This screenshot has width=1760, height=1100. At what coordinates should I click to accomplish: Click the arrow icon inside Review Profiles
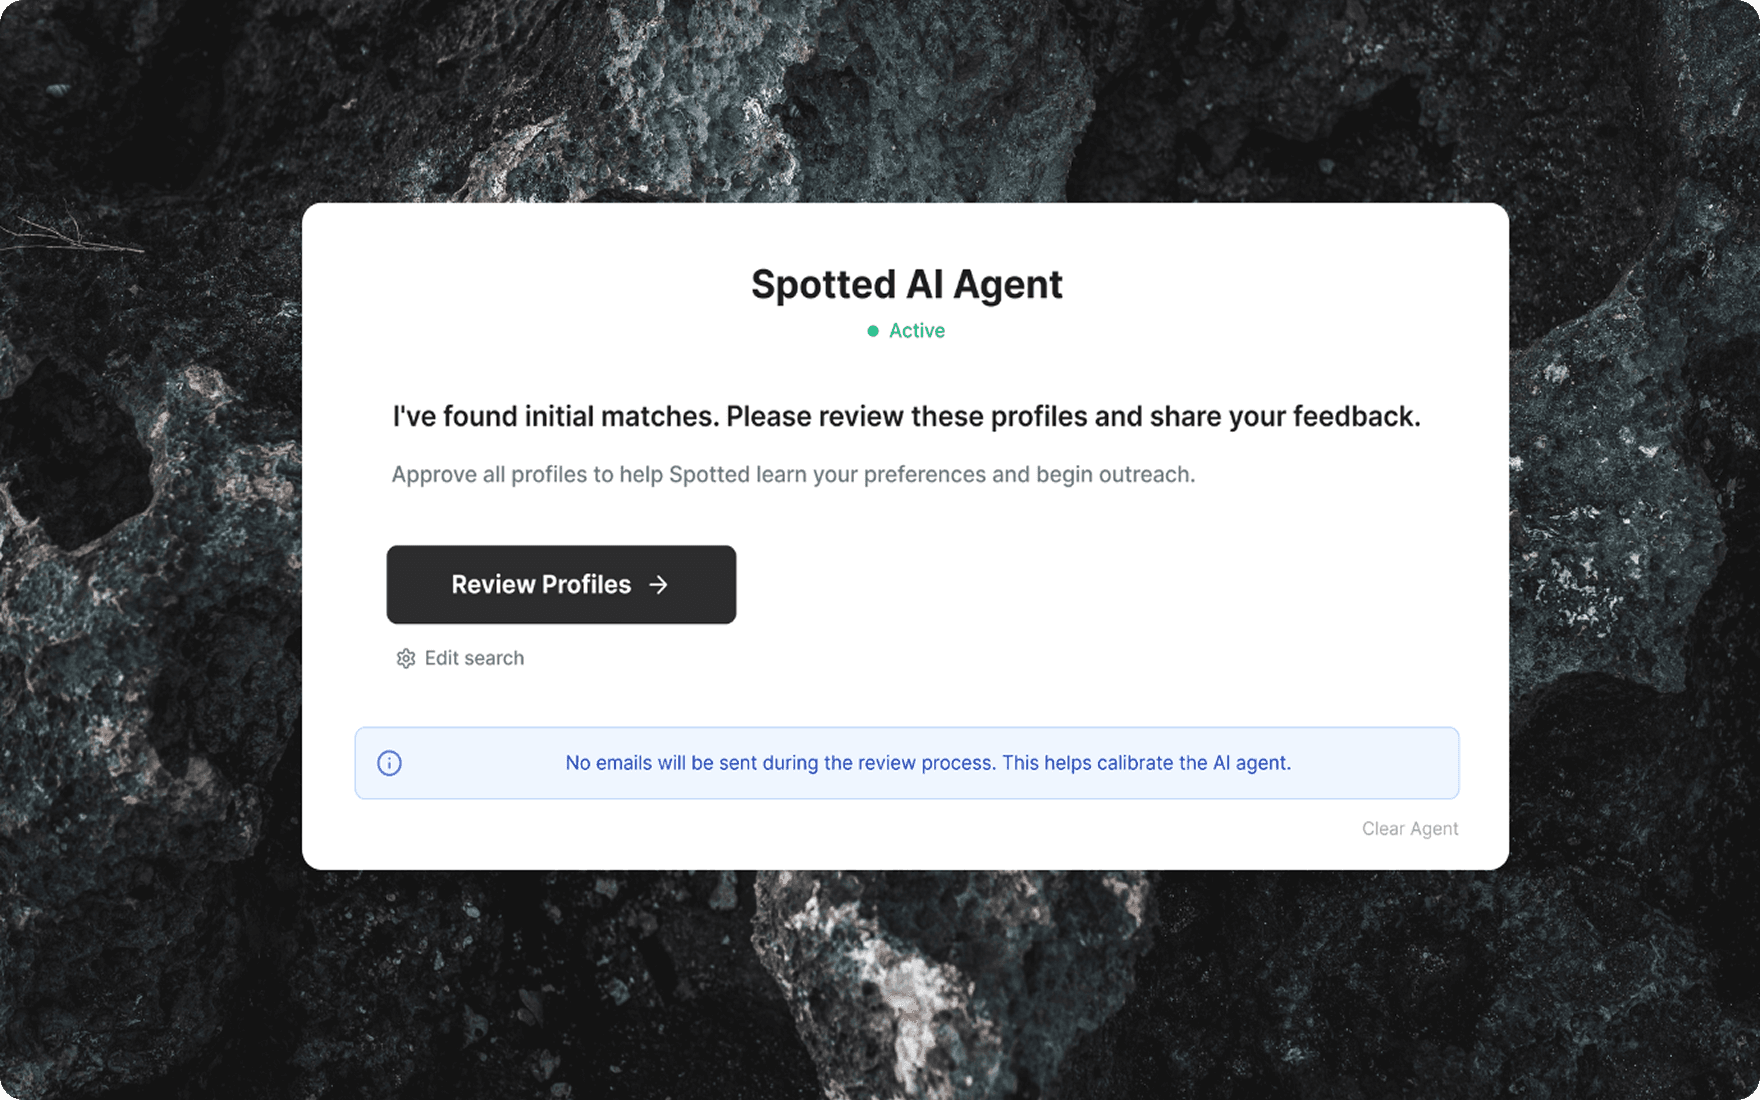click(658, 585)
